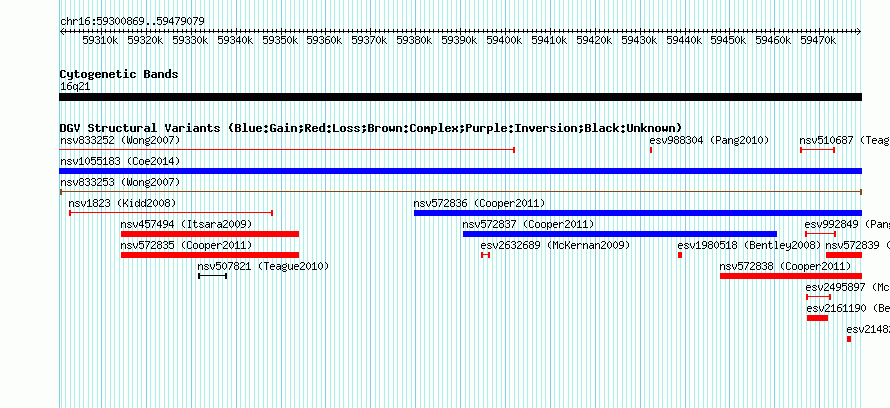Click the esv1980518 (Bentley2008) label
The height and width of the screenshot is (408, 890).
(749, 246)
